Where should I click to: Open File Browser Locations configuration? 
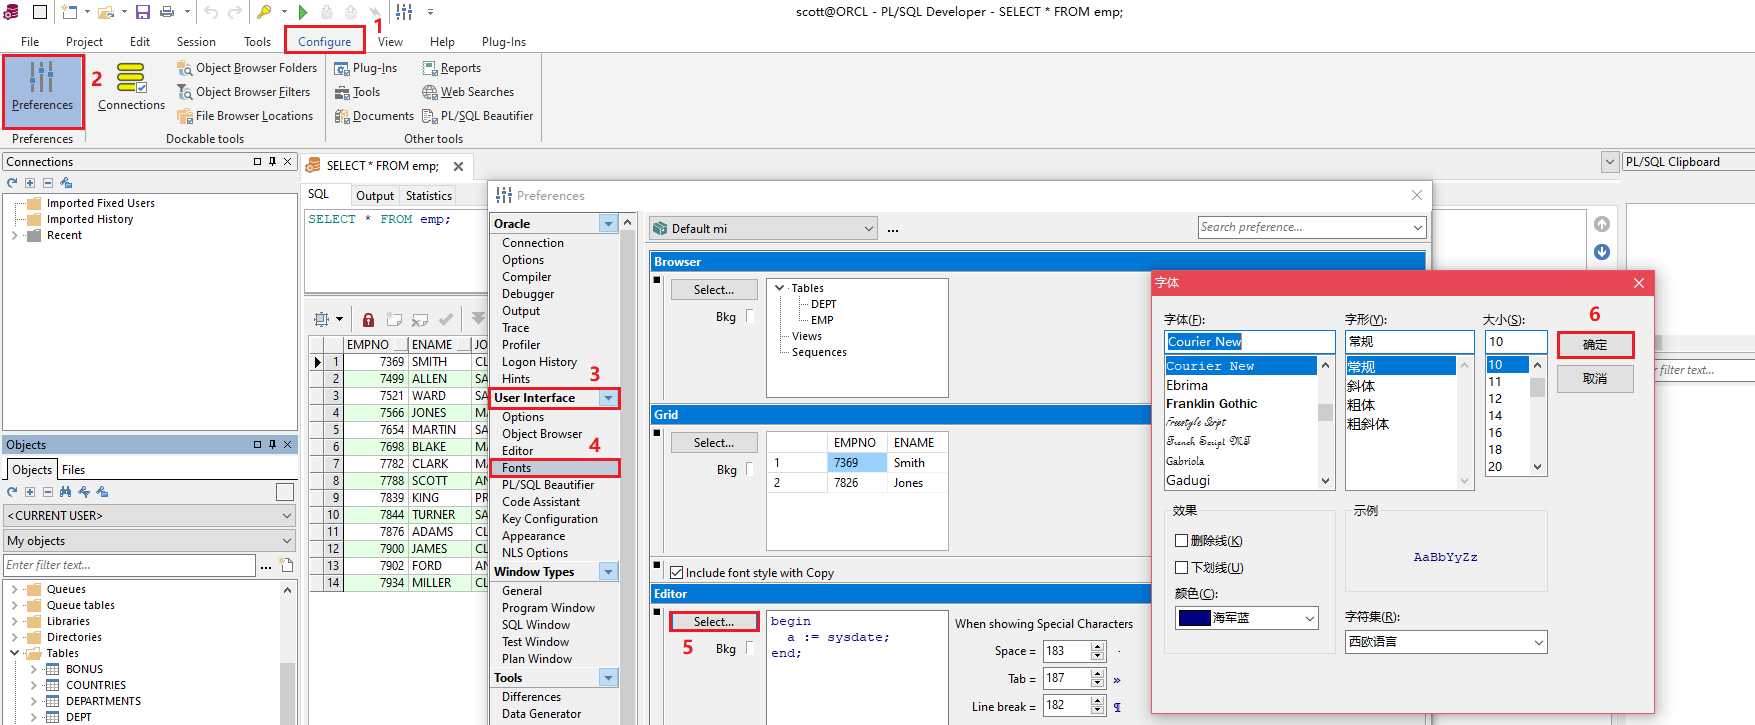(245, 116)
